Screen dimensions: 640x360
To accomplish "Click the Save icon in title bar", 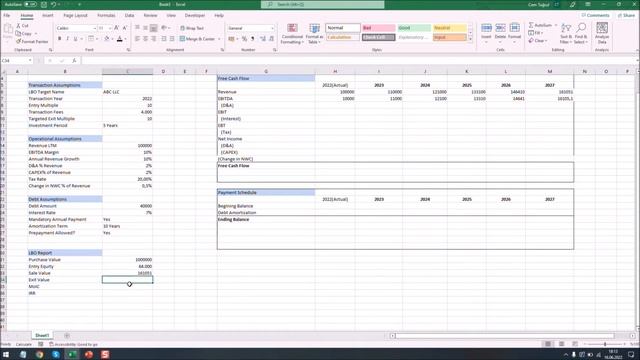I will click(x=44, y=4).
